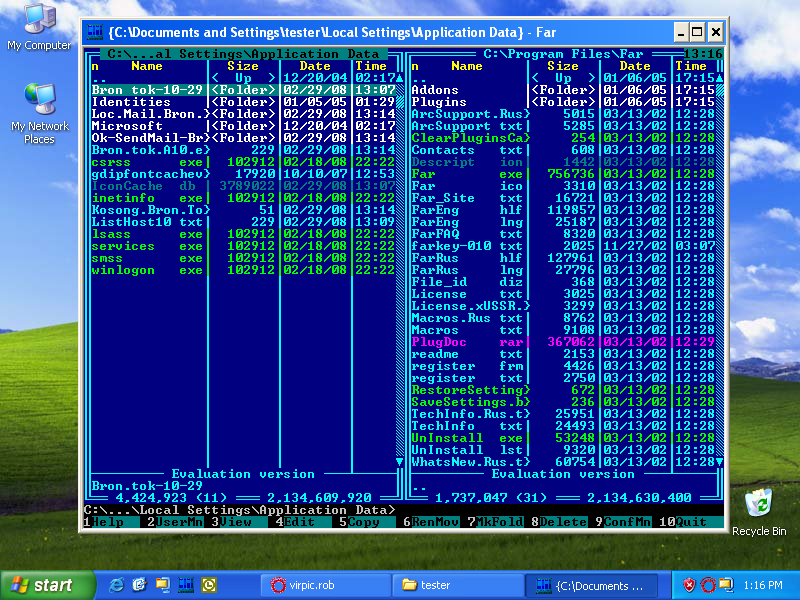Screen dimensions: 800x600
Task: Select the winlogon exe file
Action: [243, 270]
